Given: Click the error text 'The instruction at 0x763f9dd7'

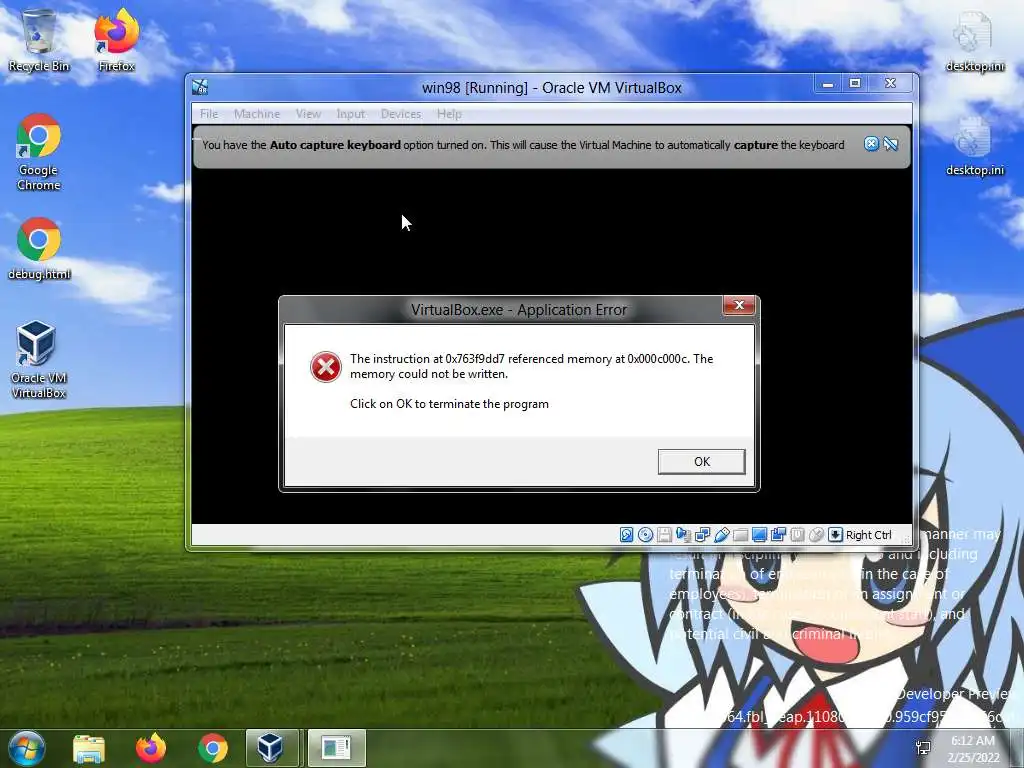Looking at the screenshot, I should [x=427, y=359].
